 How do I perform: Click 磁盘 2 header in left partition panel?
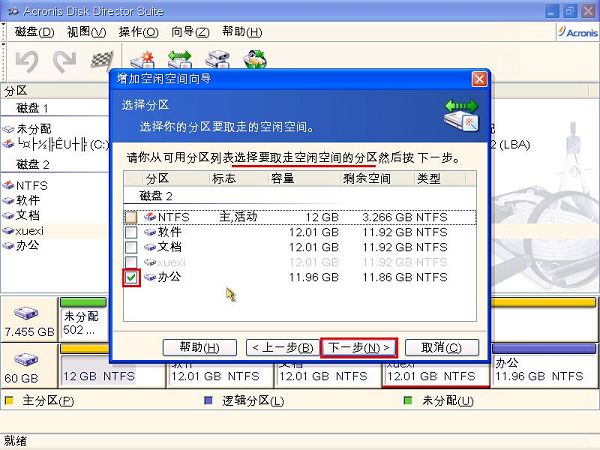pos(33,165)
